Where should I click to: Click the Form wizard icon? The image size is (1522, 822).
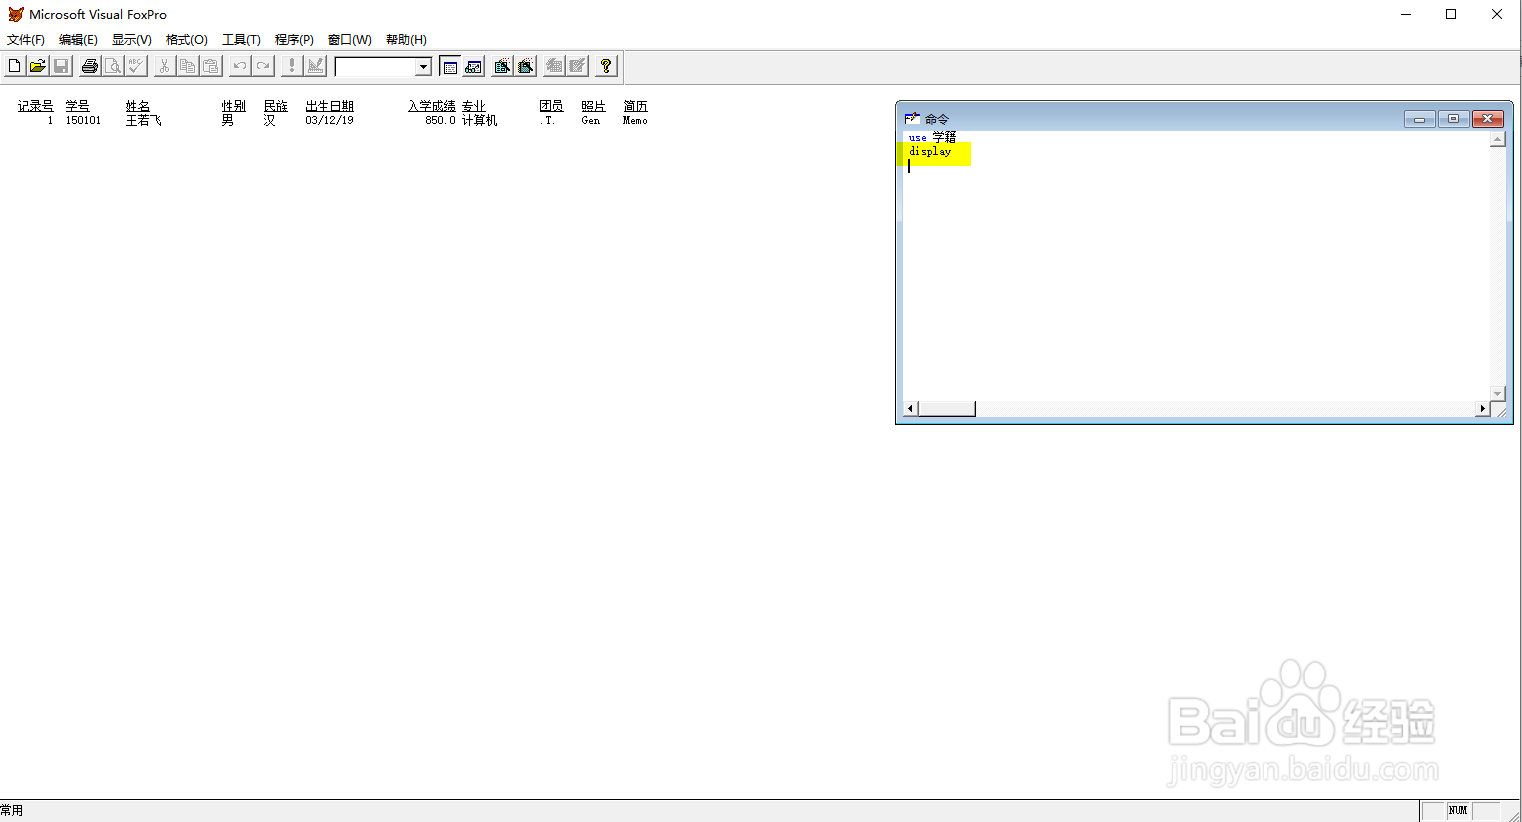pyautogui.click(x=502, y=66)
